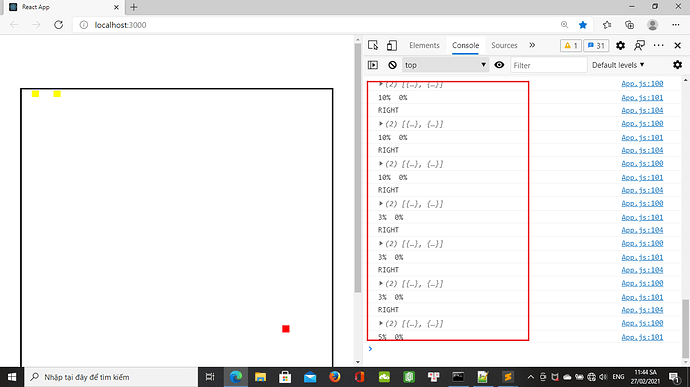The width and height of the screenshot is (690, 387).
Task: Toggle the live expression eye icon
Action: click(x=499, y=65)
